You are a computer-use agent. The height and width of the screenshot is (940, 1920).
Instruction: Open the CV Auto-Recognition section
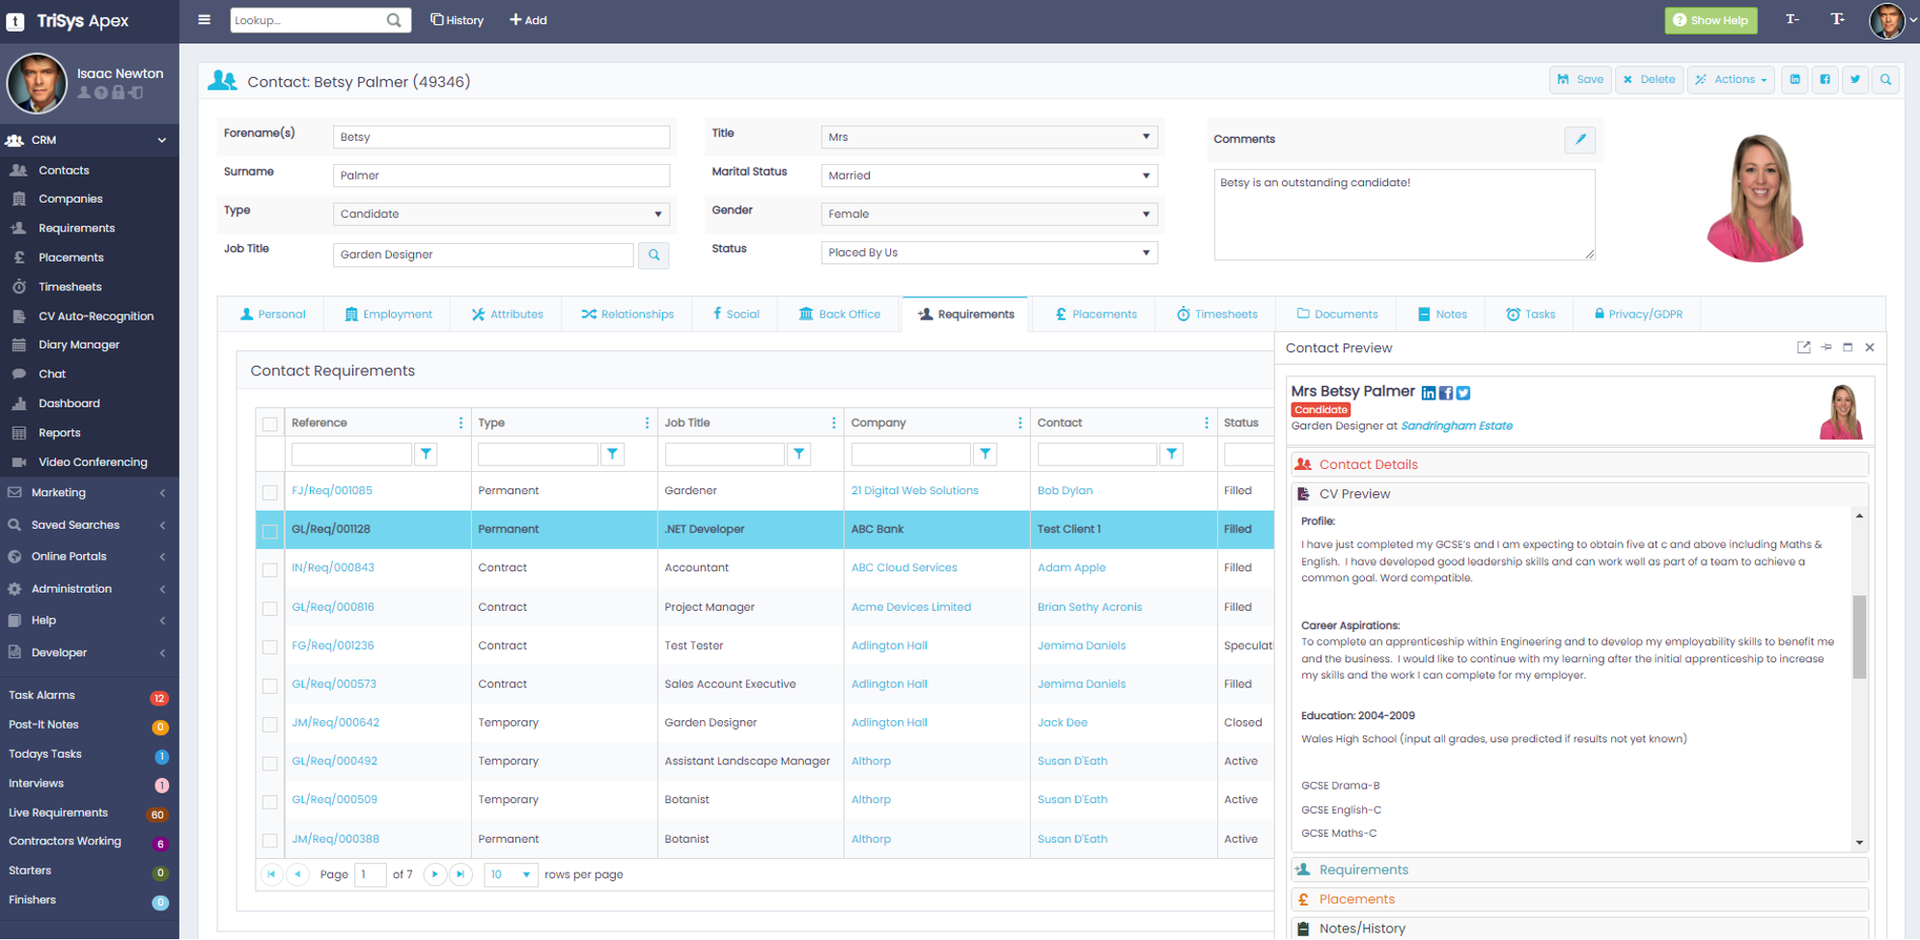[x=95, y=315]
